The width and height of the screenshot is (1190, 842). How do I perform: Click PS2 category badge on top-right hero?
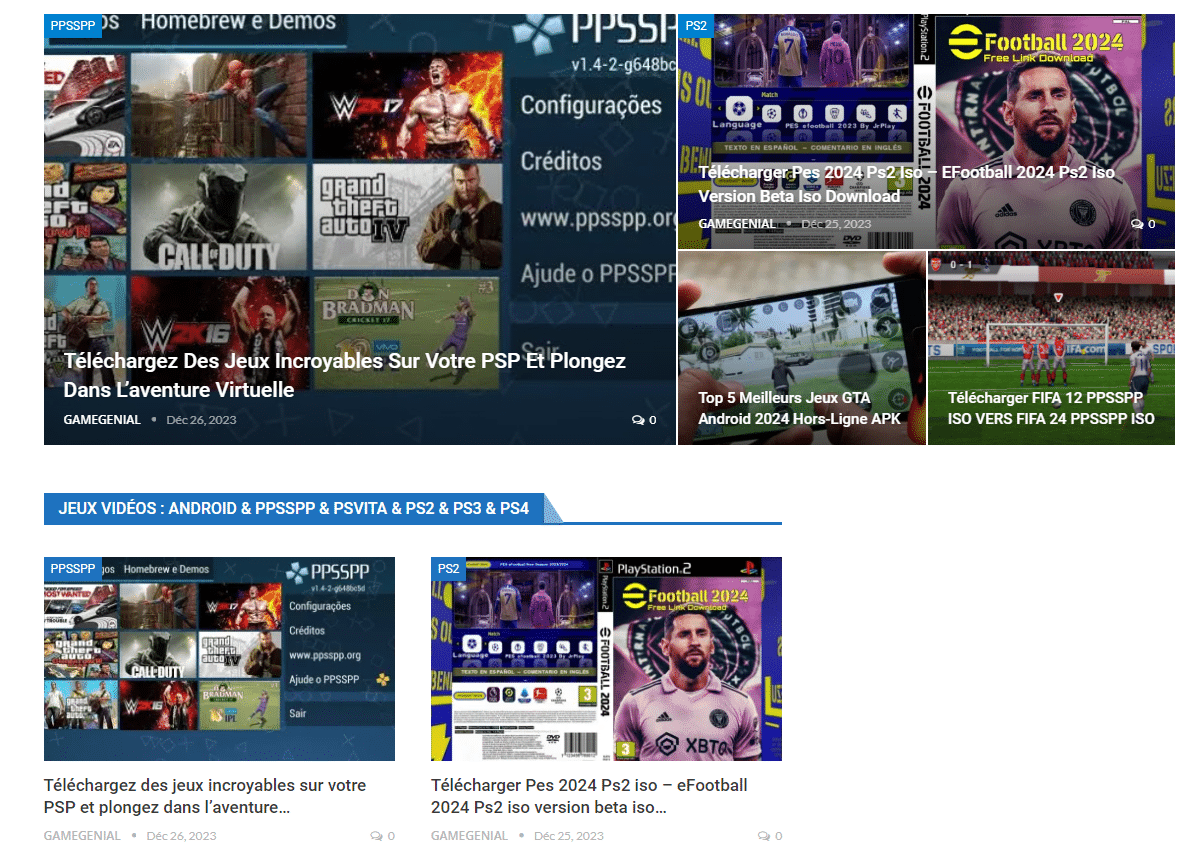click(x=695, y=25)
